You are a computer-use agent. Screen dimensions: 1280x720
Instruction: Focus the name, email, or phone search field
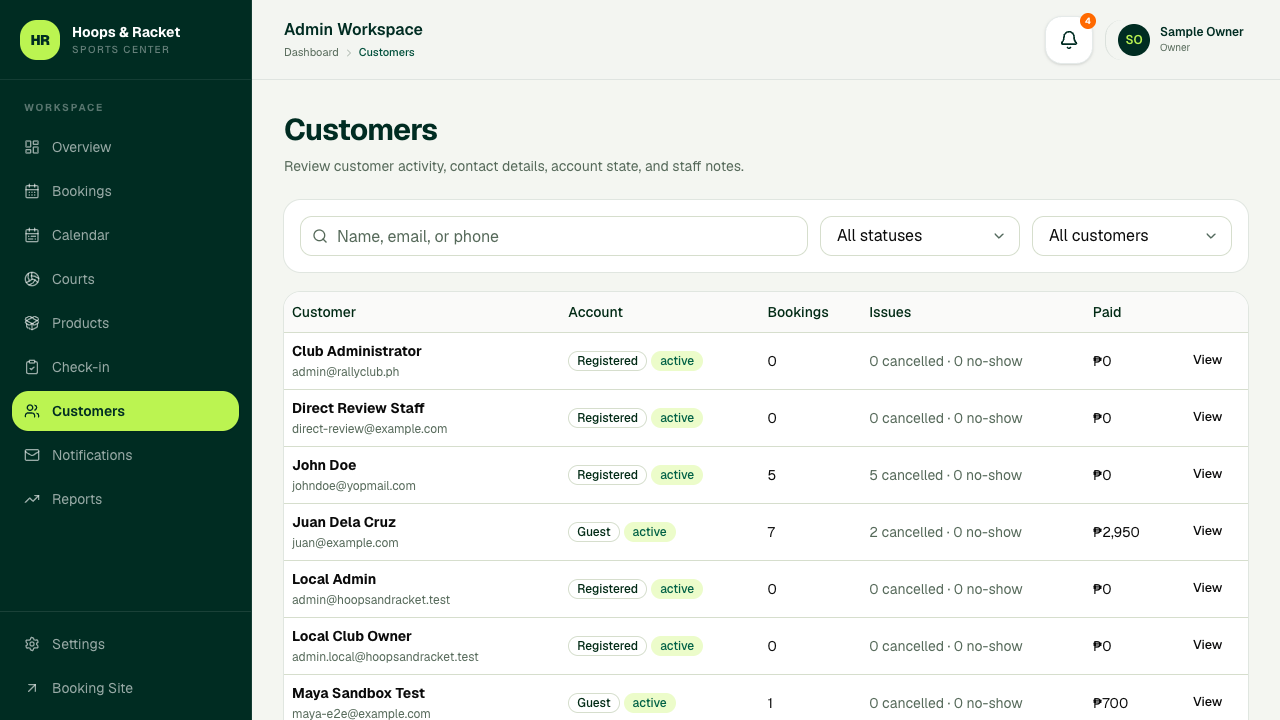tap(554, 236)
